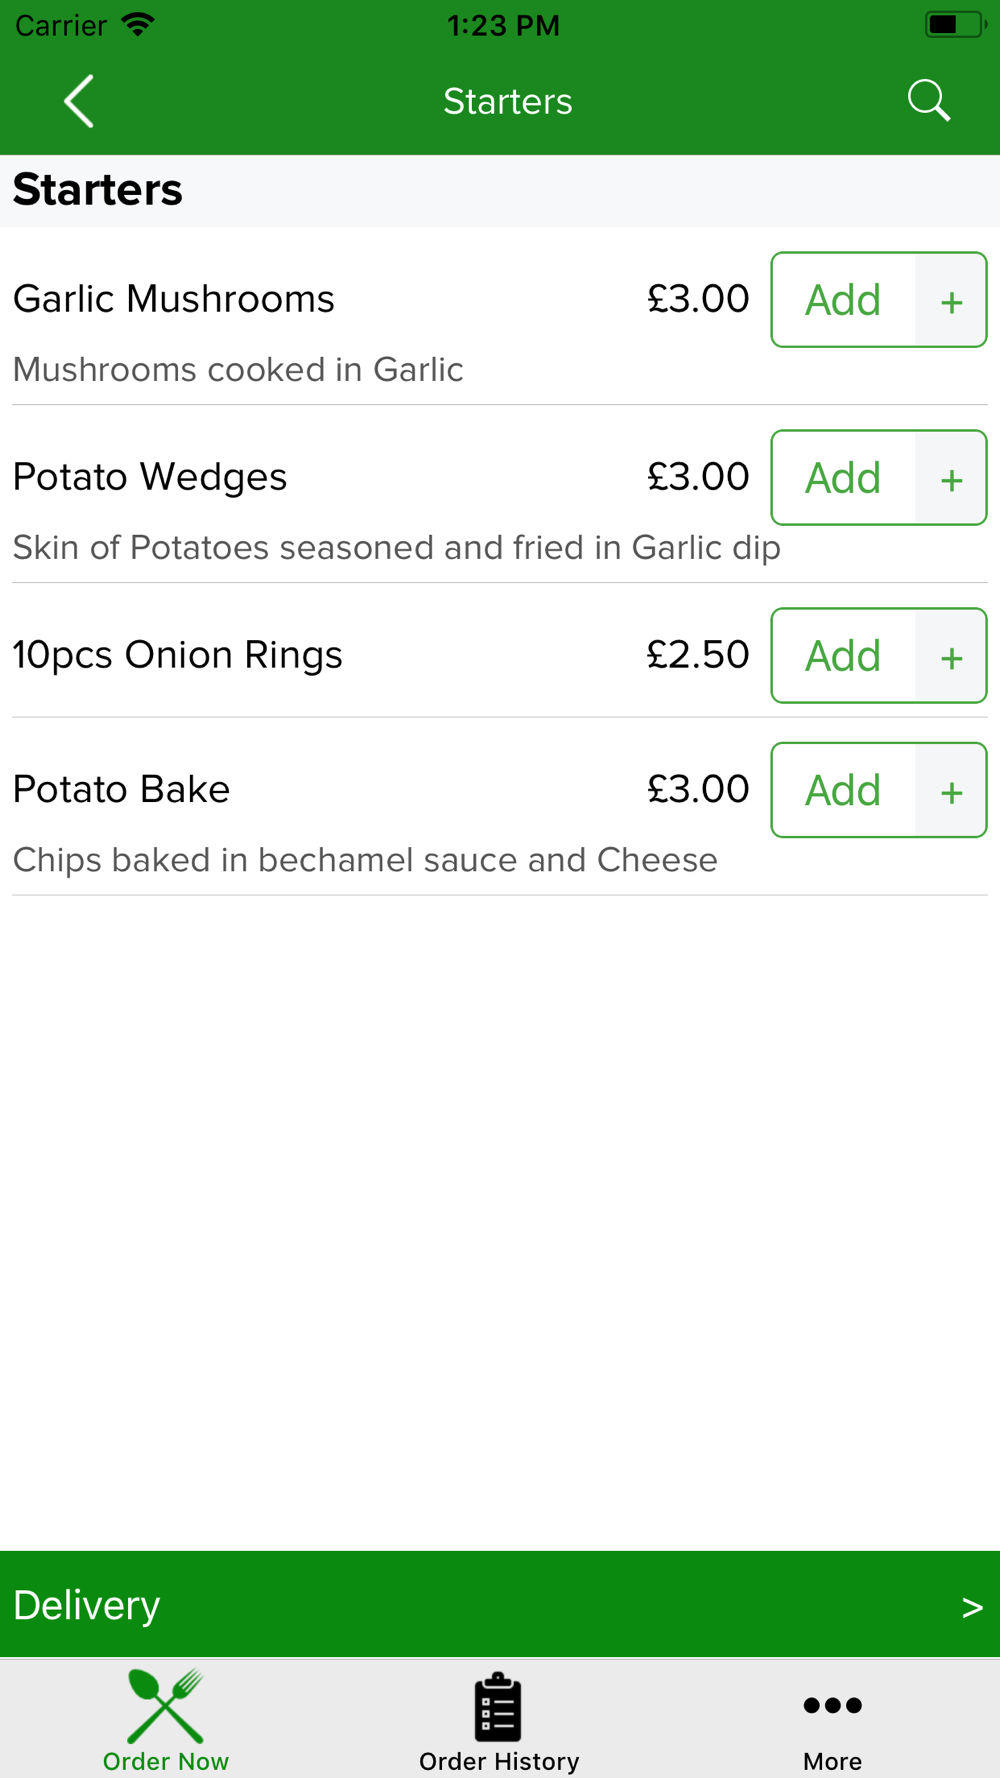Tap plus icon for 10pcs Onion Rings
This screenshot has height=1778, width=1000.
click(951, 657)
